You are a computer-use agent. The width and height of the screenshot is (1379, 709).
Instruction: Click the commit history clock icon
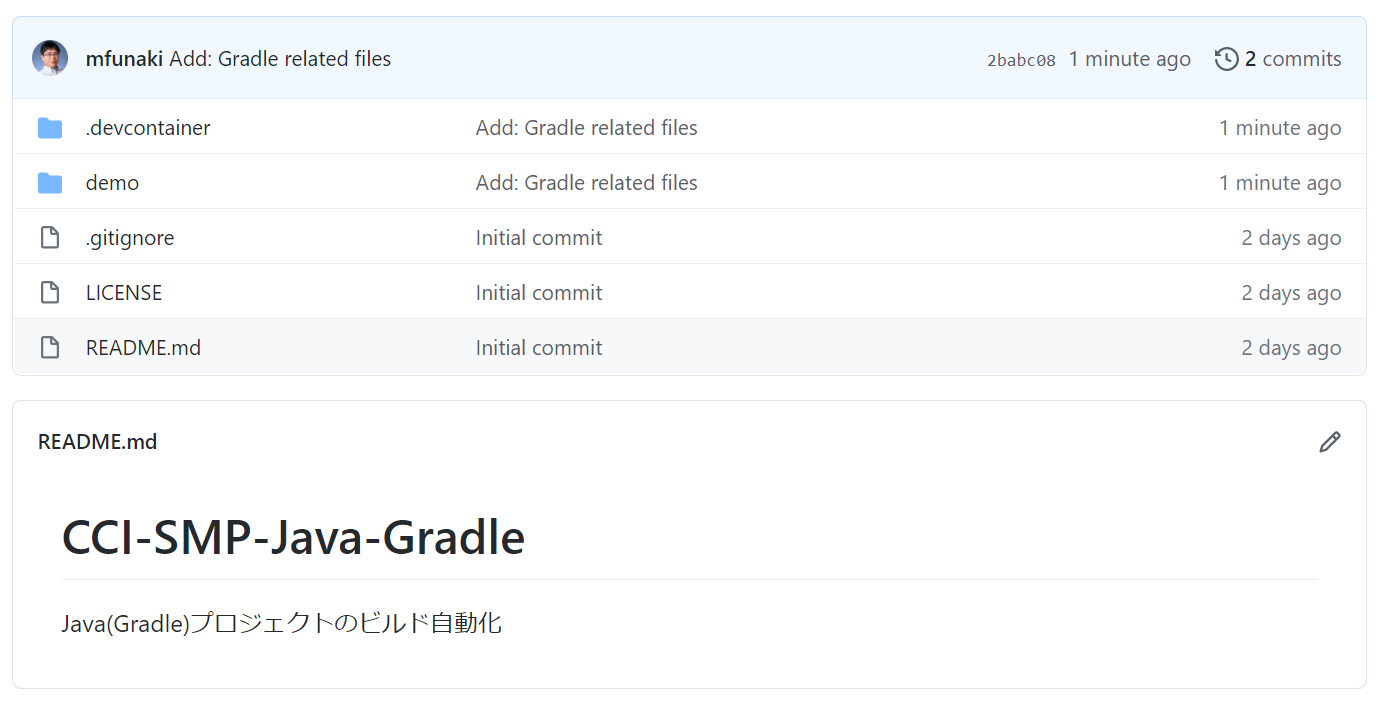click(x=1225, y=59)
